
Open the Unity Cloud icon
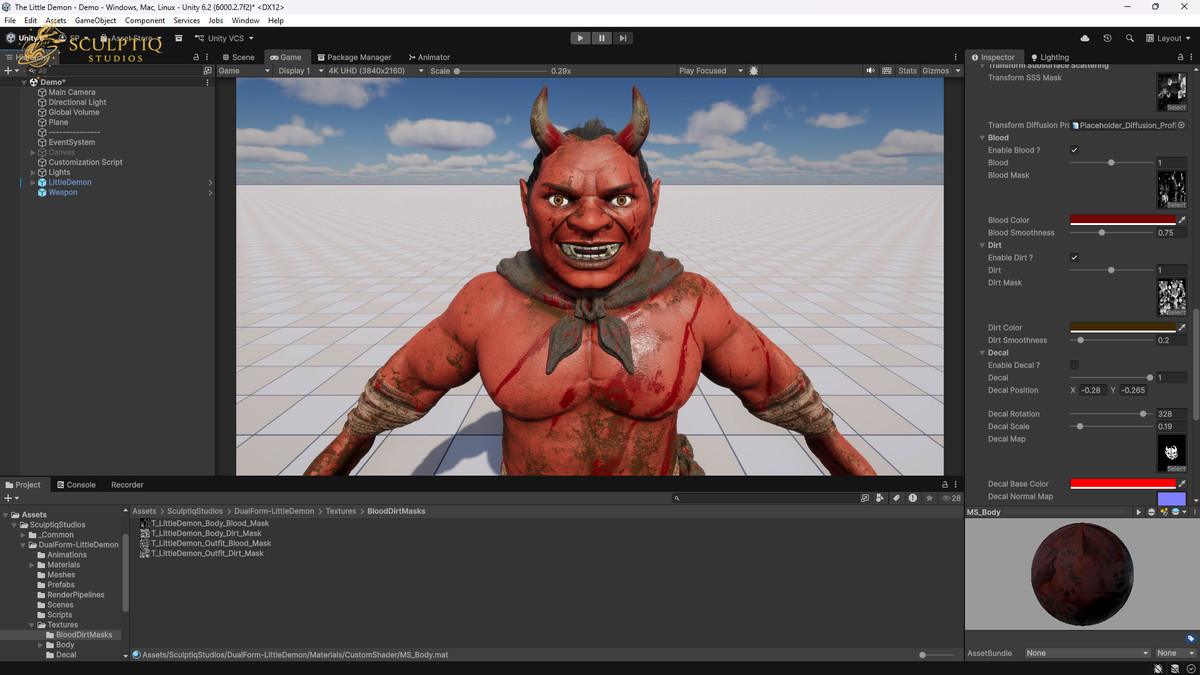click(x=1085, y=38)
